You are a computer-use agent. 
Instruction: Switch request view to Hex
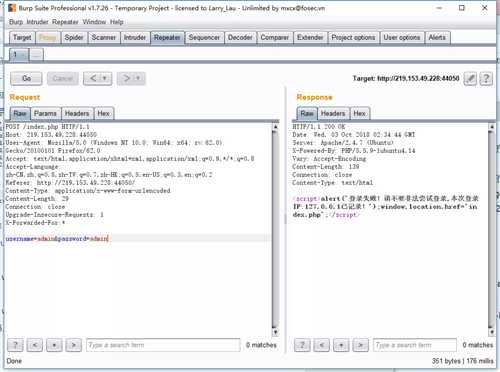click(104, 114)
